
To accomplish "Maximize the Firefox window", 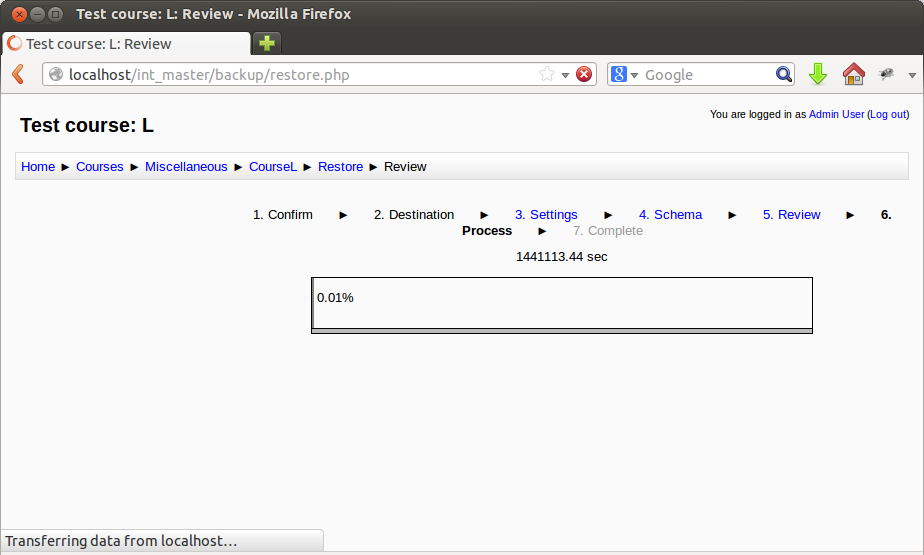I will [55, 14].
